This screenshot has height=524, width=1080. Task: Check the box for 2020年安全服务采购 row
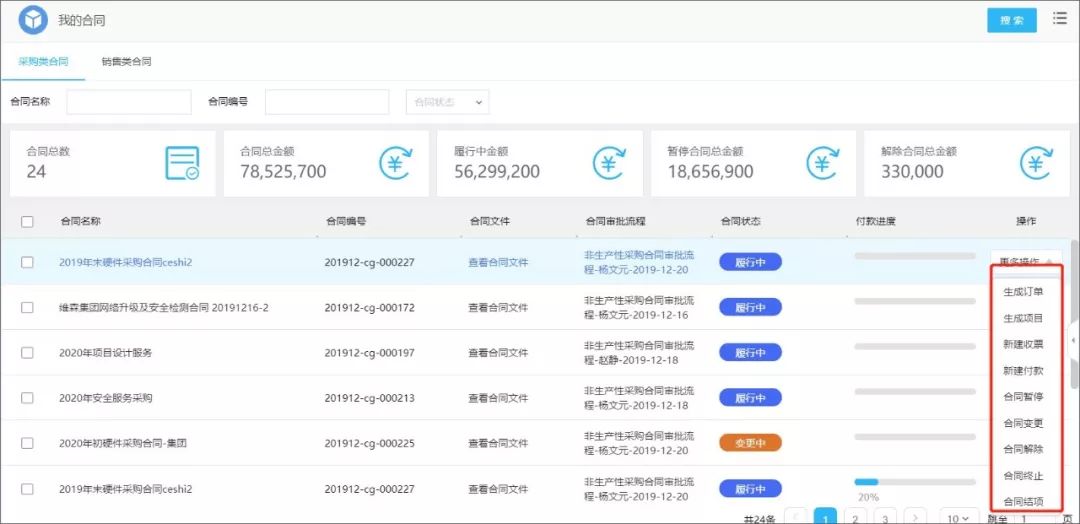point(28,398)
